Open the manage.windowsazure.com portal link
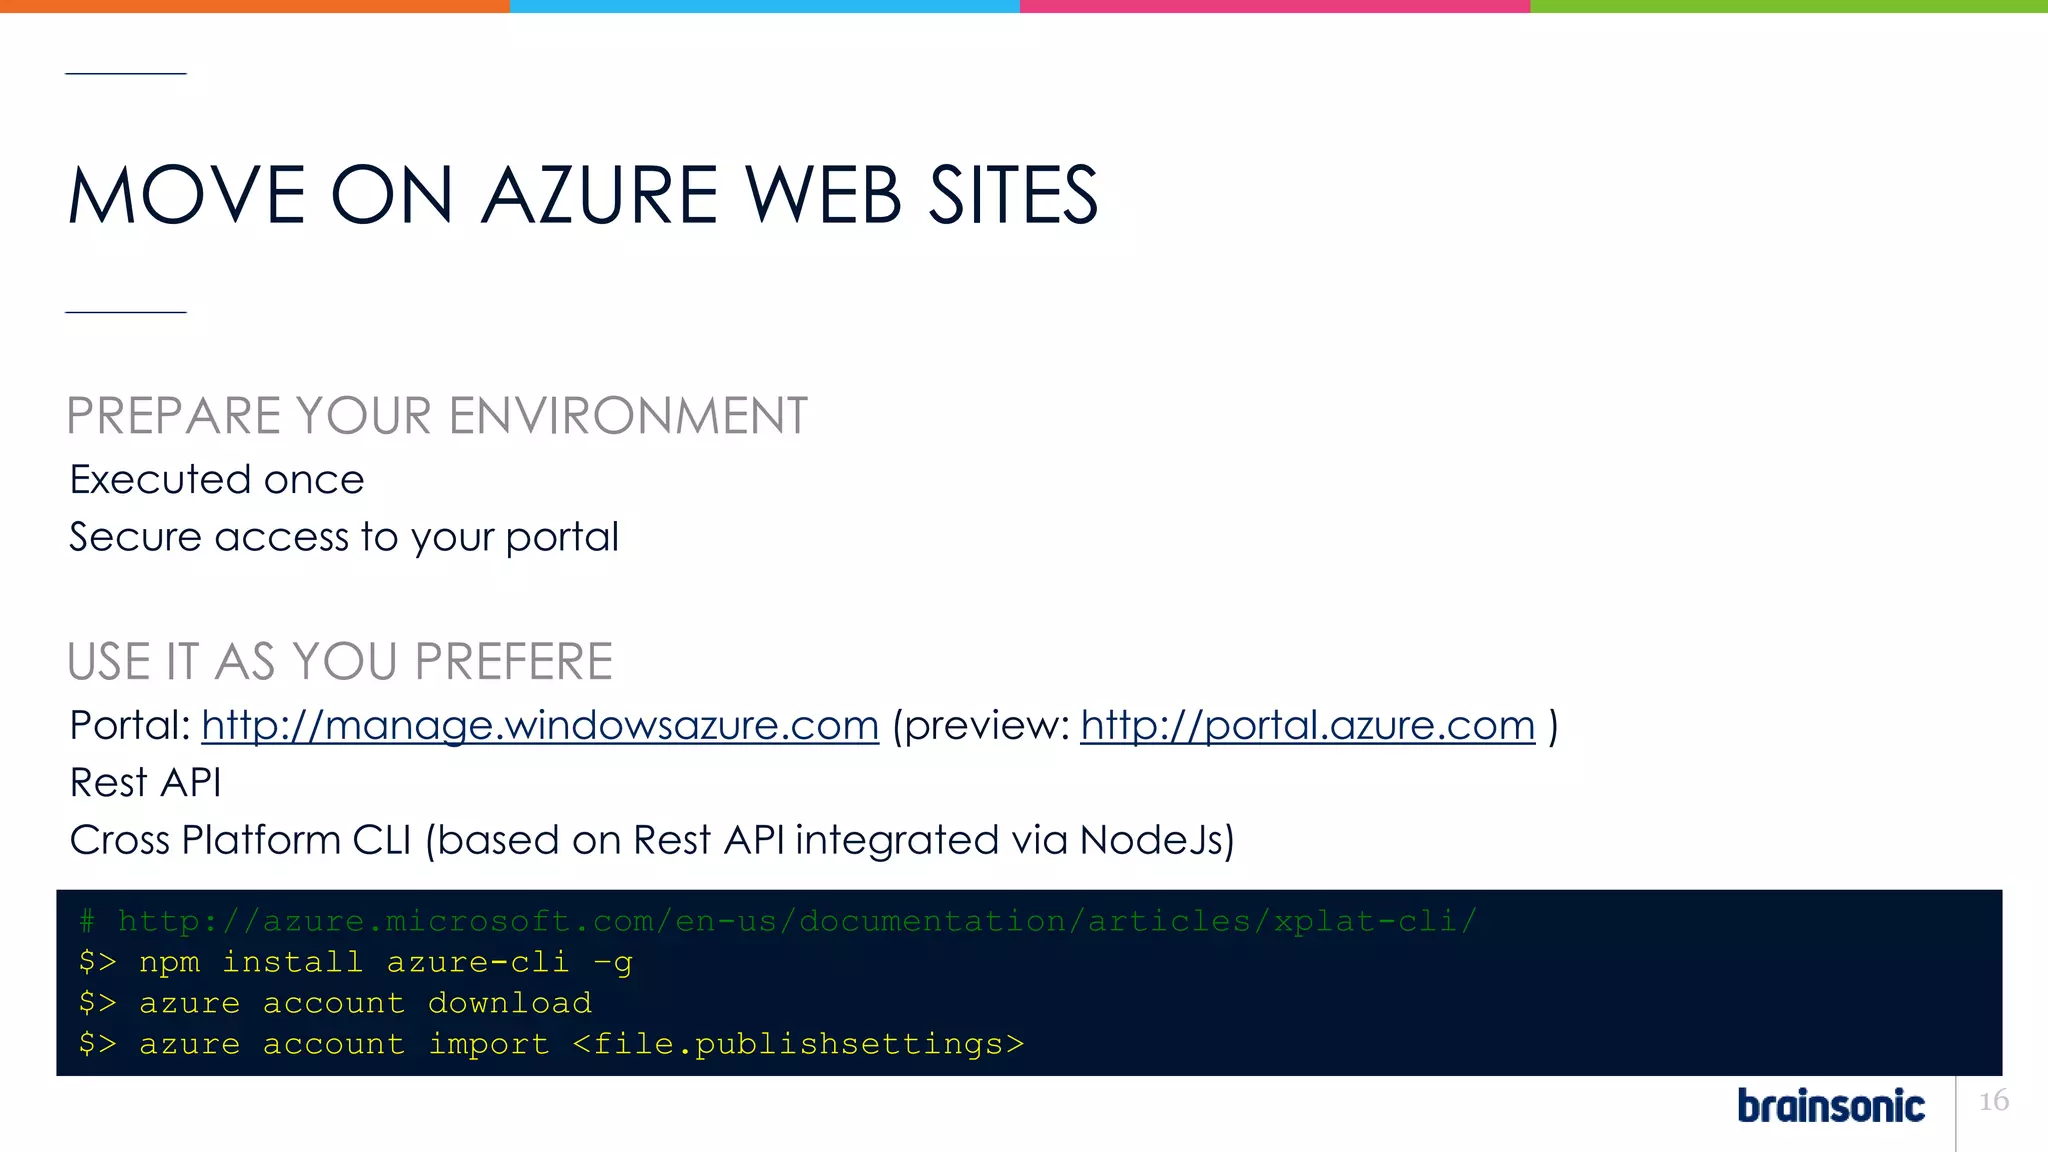Image resolution: width=2048 pixels, height=1152 pixels. point(540,726)
